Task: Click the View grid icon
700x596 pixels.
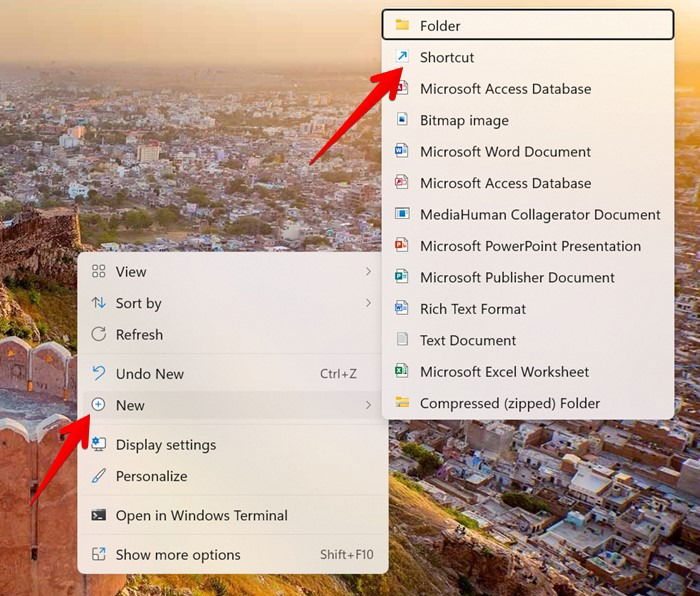Action: coord(99,271)
